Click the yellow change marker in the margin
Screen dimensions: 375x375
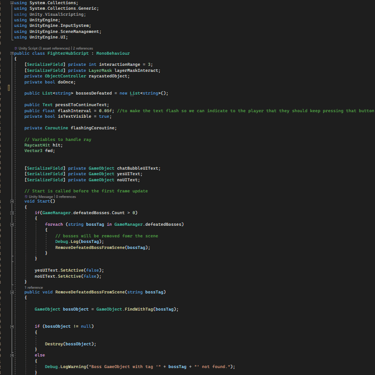point(9,88)
